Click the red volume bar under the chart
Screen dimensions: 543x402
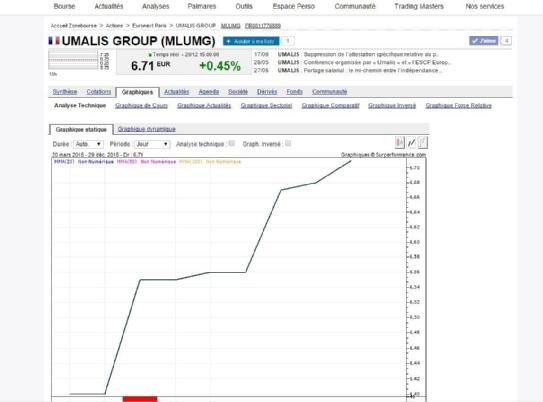[x=140, y=399]
